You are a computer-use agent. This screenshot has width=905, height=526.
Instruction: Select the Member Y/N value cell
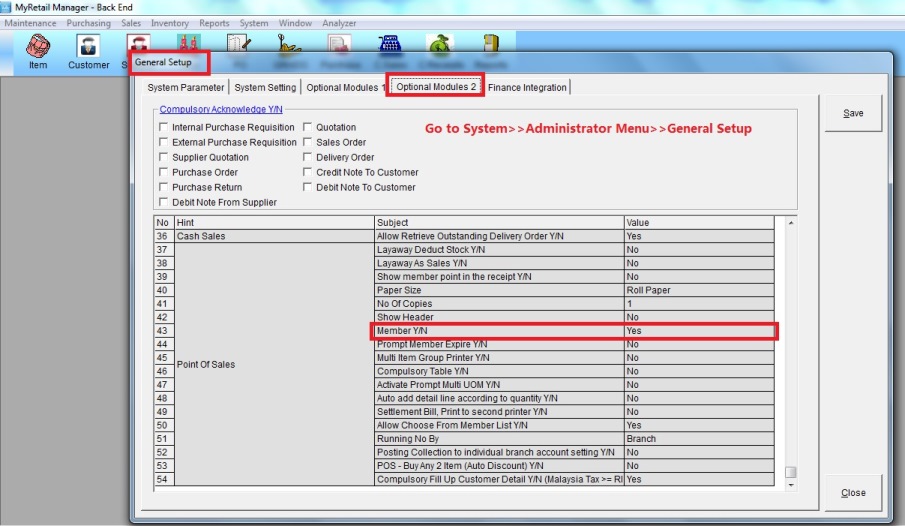[698, 331]
